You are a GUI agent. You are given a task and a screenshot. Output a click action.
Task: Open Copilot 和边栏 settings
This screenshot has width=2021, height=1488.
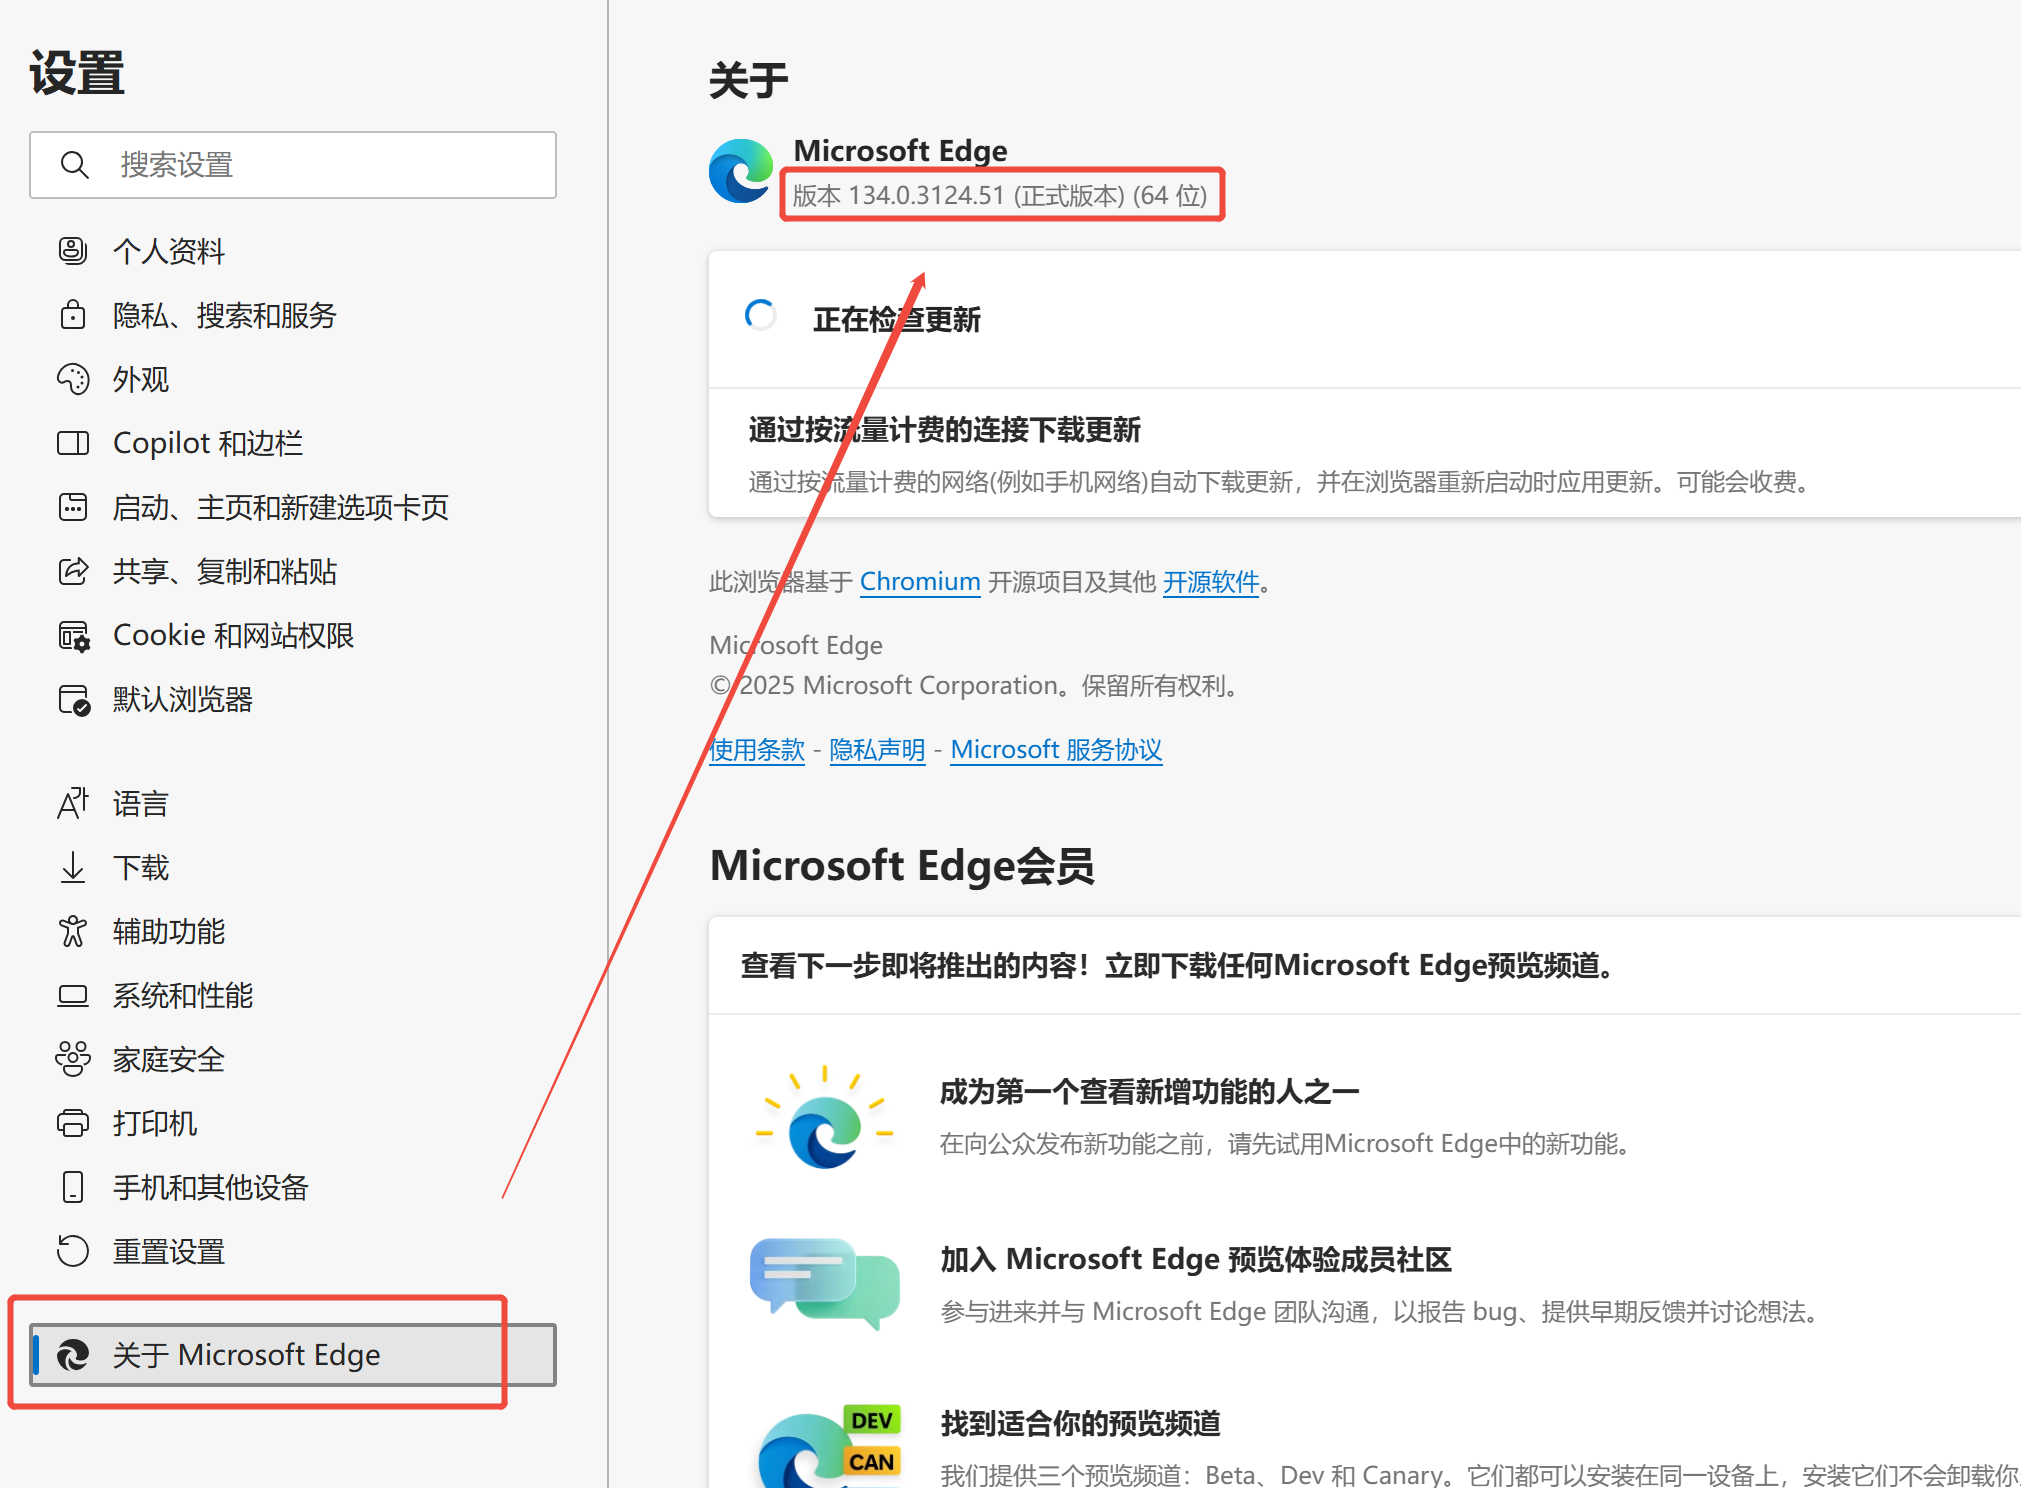(x=208, y=443)
